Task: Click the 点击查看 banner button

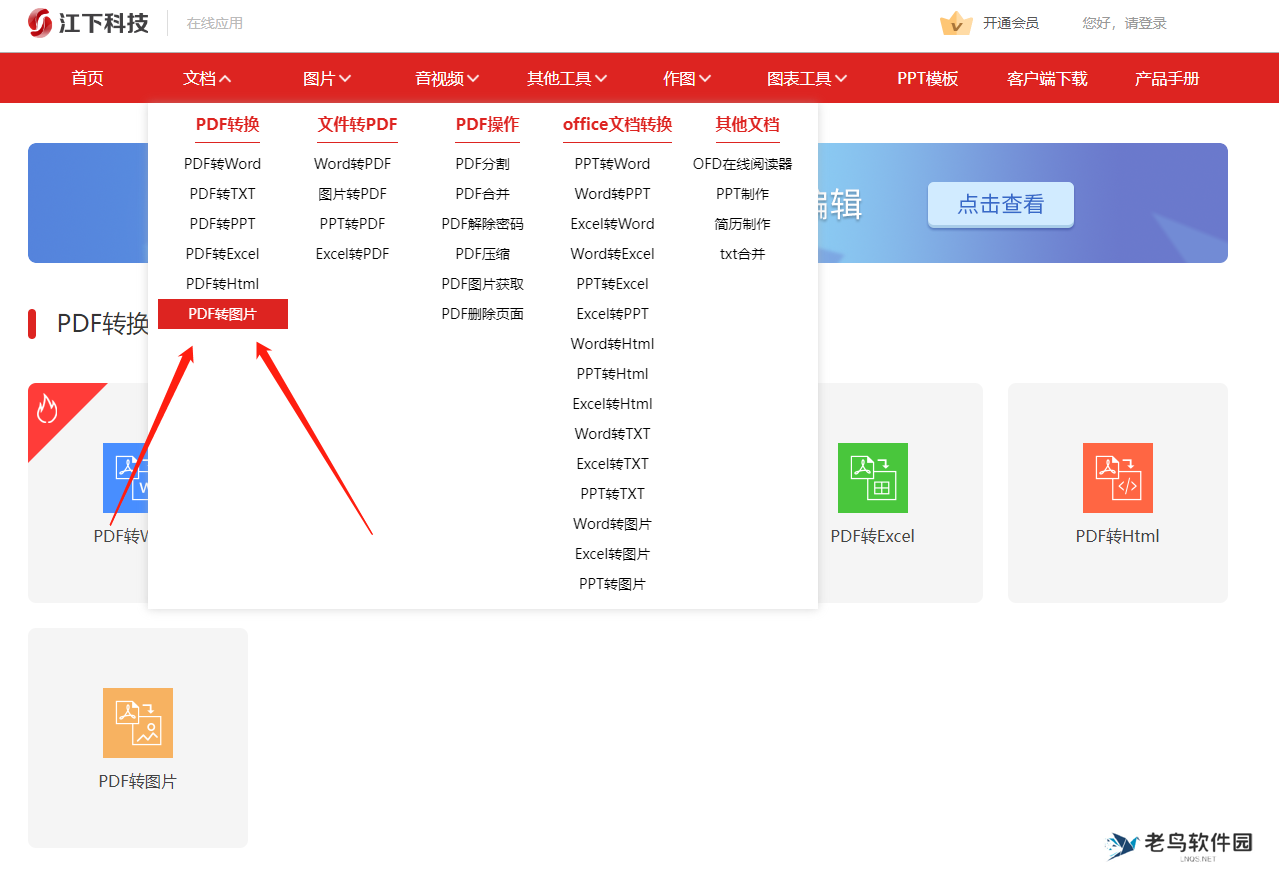Action: [1000, 204]
